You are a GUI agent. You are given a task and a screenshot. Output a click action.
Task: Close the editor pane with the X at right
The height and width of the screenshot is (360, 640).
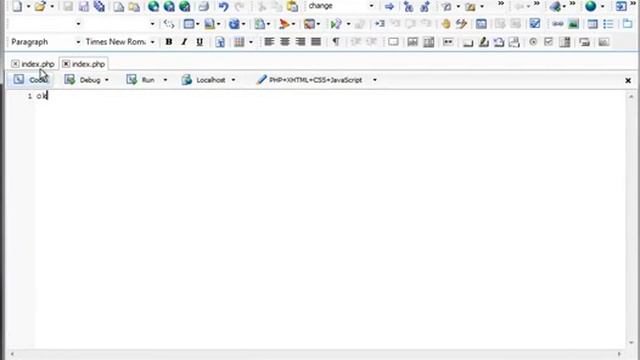(x=628, y=80)
